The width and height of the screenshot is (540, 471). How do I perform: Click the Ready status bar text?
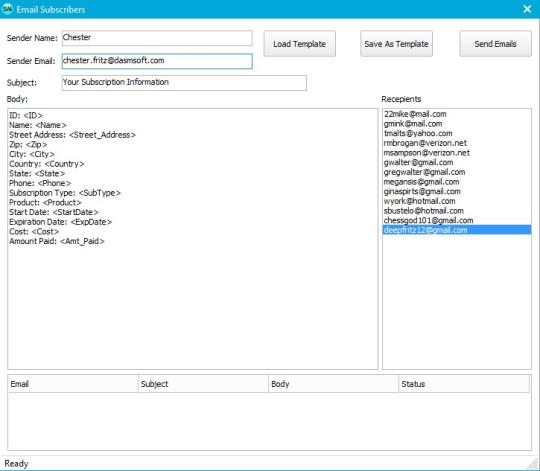(x=16, y=464)
